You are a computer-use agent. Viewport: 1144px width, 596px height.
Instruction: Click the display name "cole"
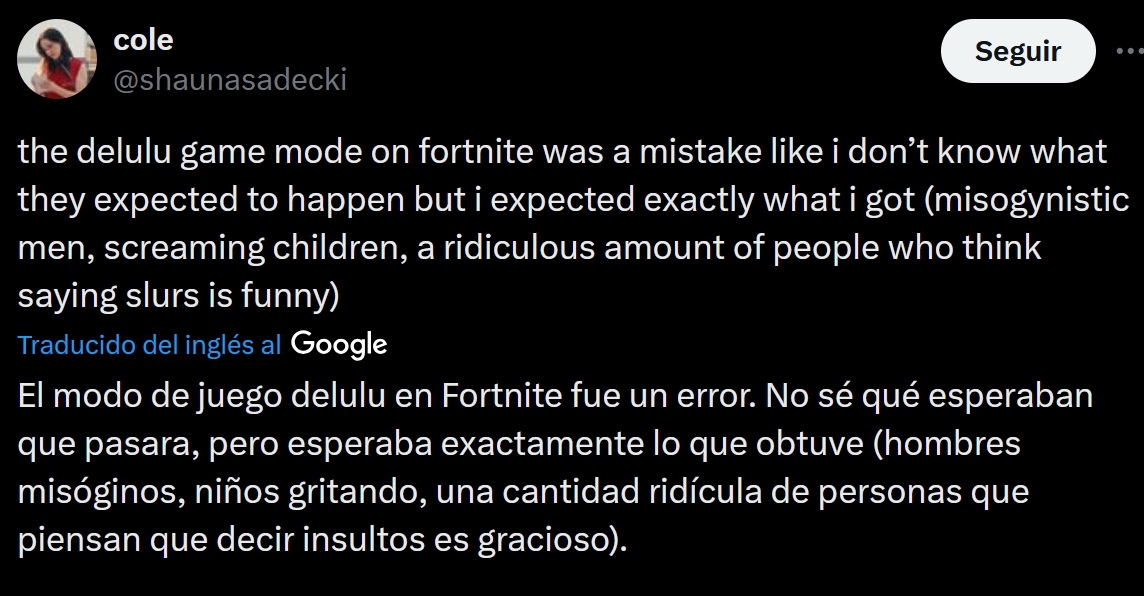coord(144,40)
